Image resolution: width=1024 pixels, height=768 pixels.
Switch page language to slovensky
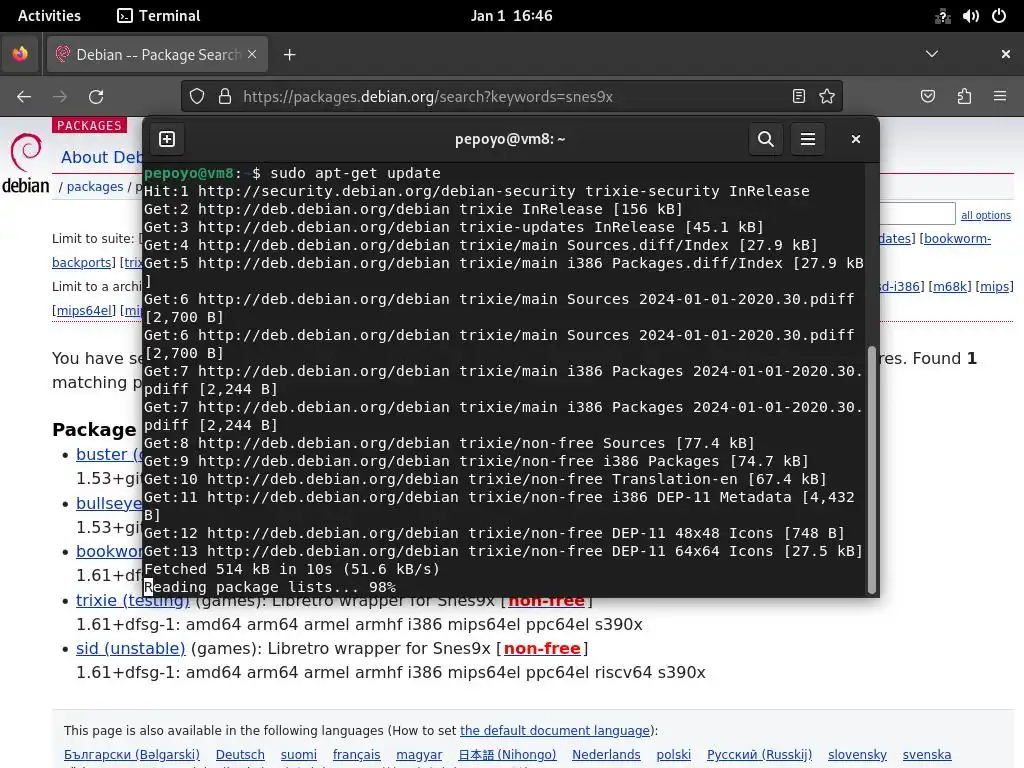(857, 755)
